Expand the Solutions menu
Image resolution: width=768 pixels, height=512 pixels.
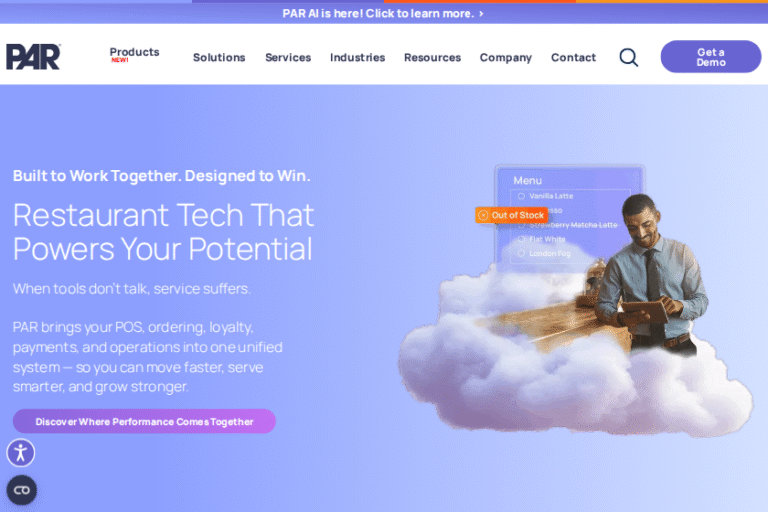(219, 57)
